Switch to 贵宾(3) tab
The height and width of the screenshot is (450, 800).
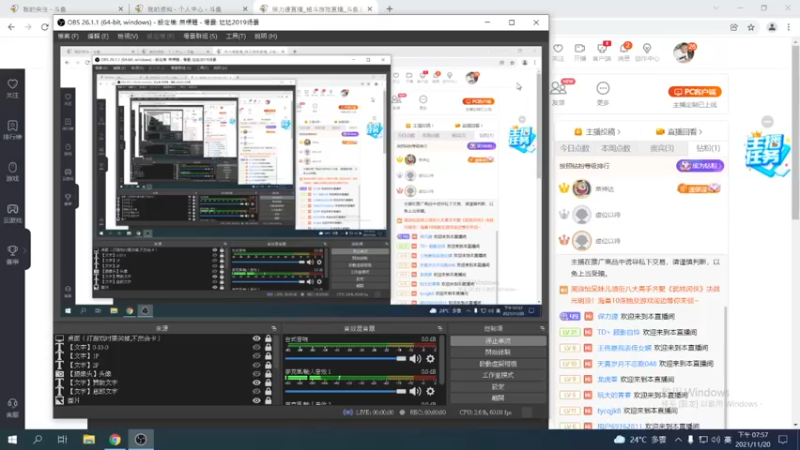[662, 148]
